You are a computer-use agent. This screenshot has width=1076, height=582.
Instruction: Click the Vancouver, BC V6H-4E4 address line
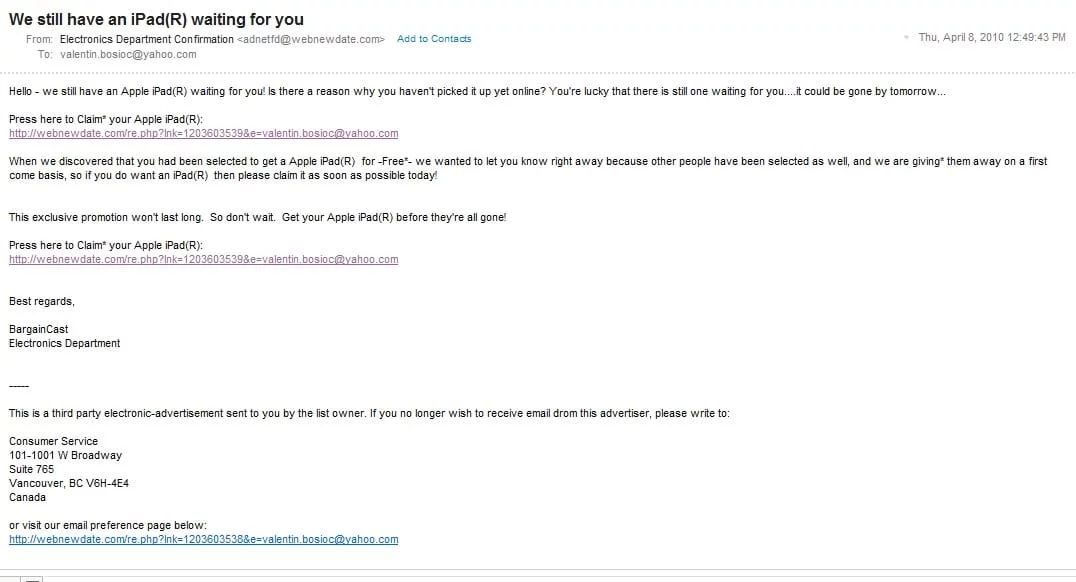point(69,483)
